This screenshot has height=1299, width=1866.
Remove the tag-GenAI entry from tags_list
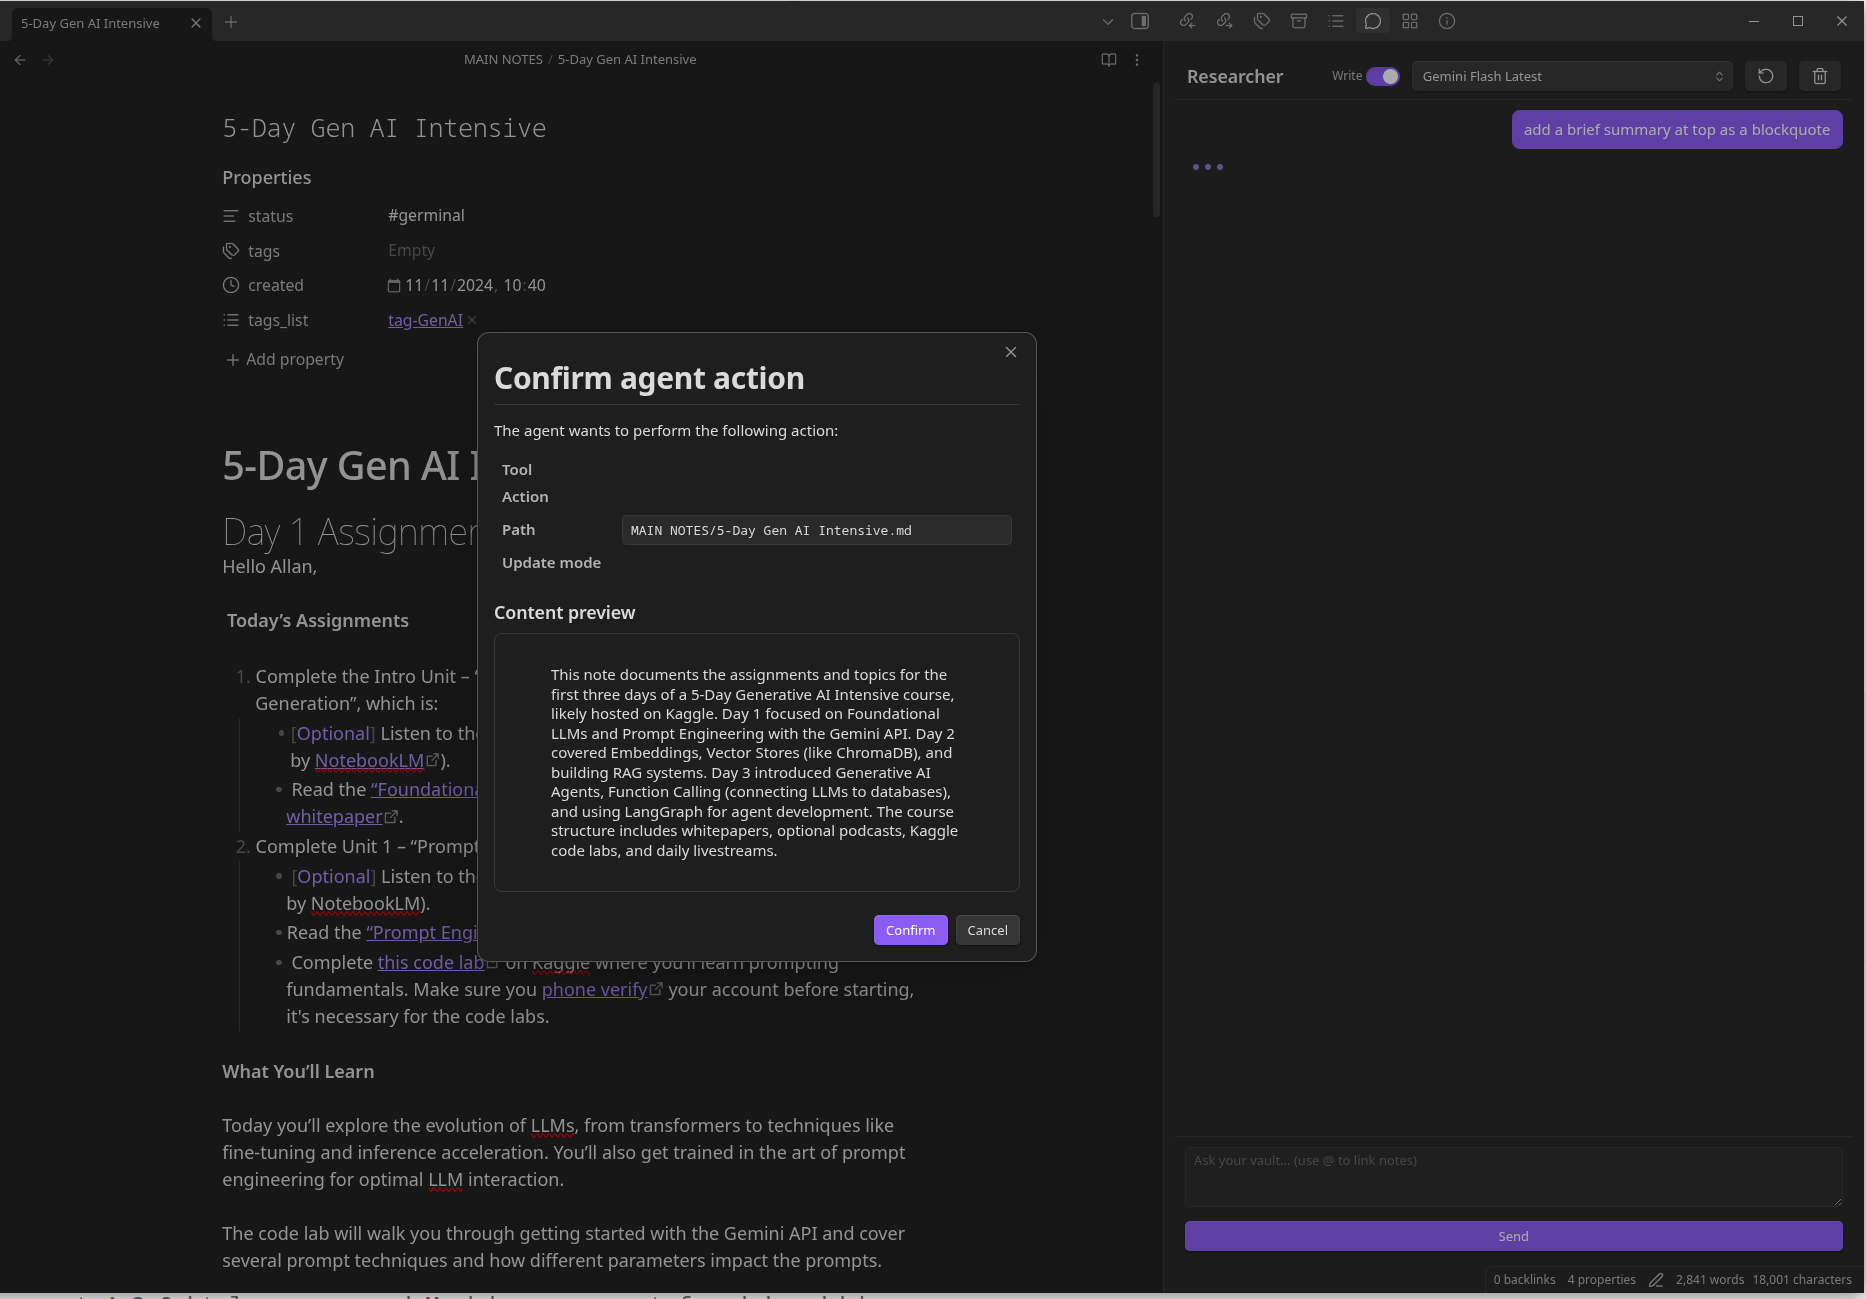pyautogui.click(x=472, y=320)
